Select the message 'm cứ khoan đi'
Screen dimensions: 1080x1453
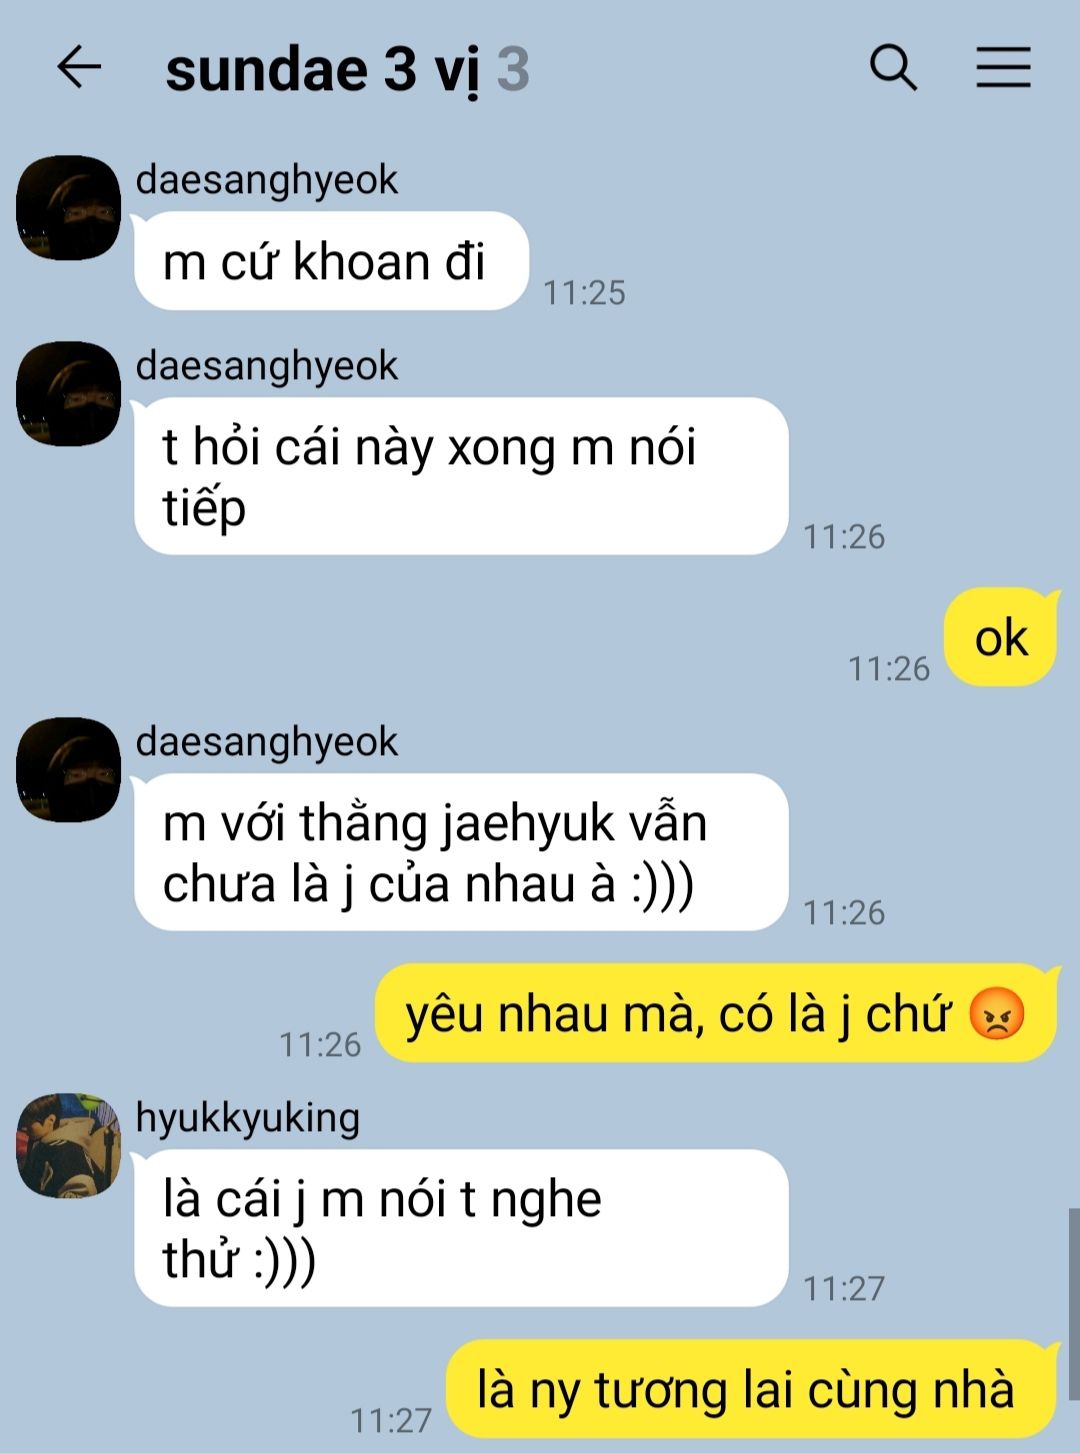pos(331,261)
